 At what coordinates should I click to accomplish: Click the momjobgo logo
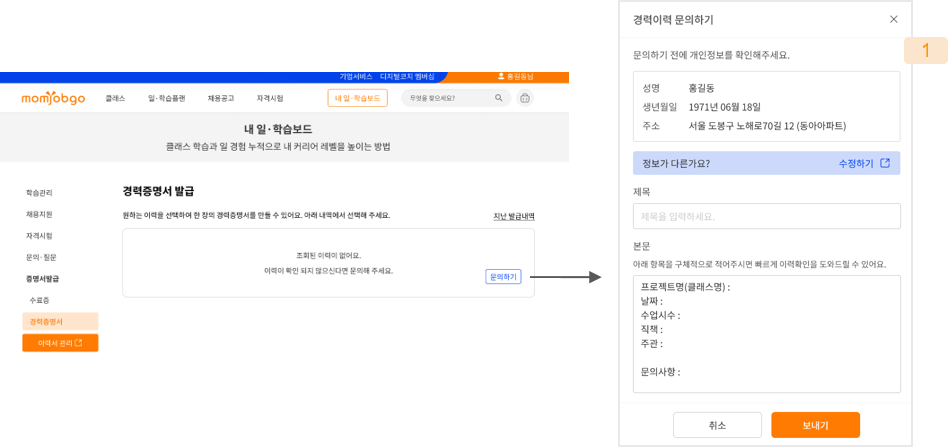click(x=53, y=98)
